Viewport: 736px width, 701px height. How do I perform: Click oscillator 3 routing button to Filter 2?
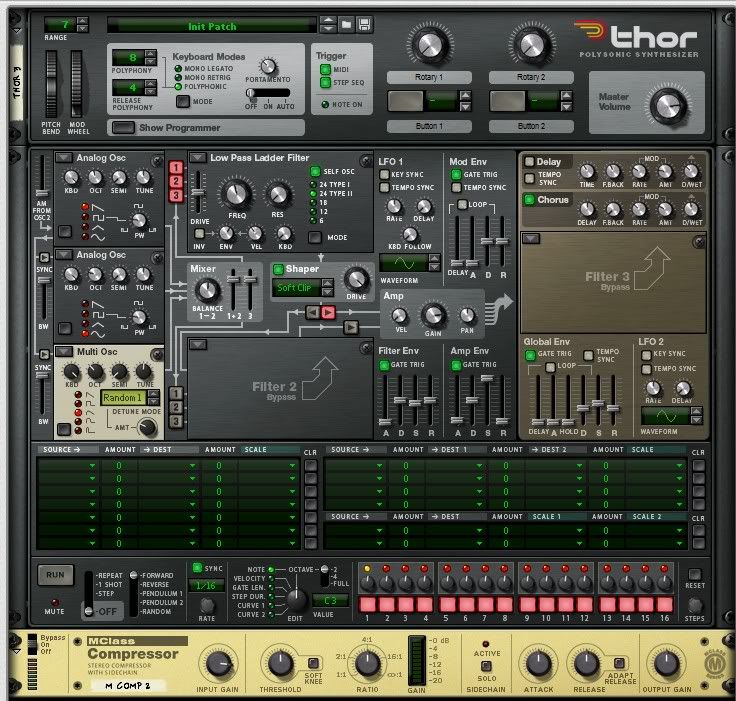click(176, 421)
